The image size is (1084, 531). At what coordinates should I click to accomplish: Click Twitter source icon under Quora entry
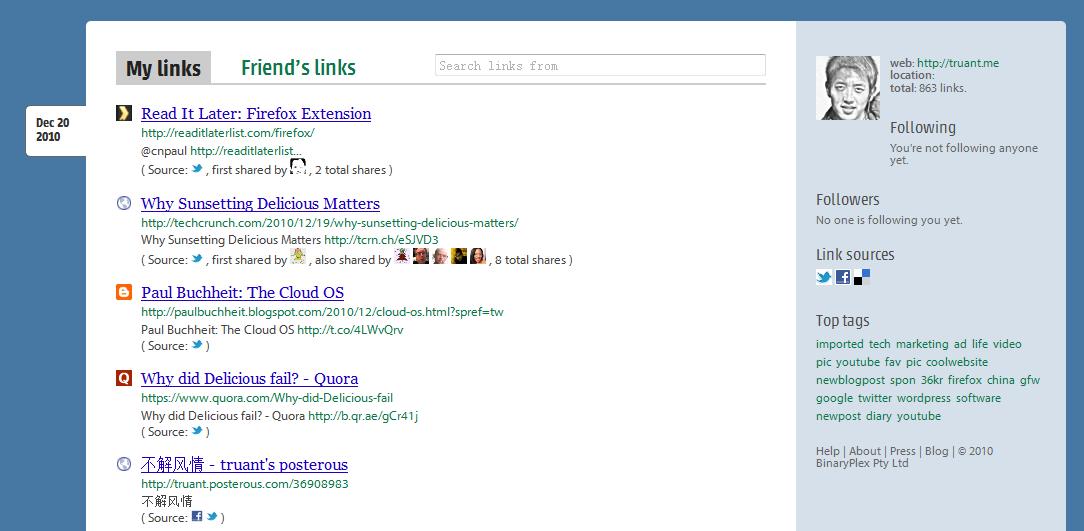click(x=197, y=430)
